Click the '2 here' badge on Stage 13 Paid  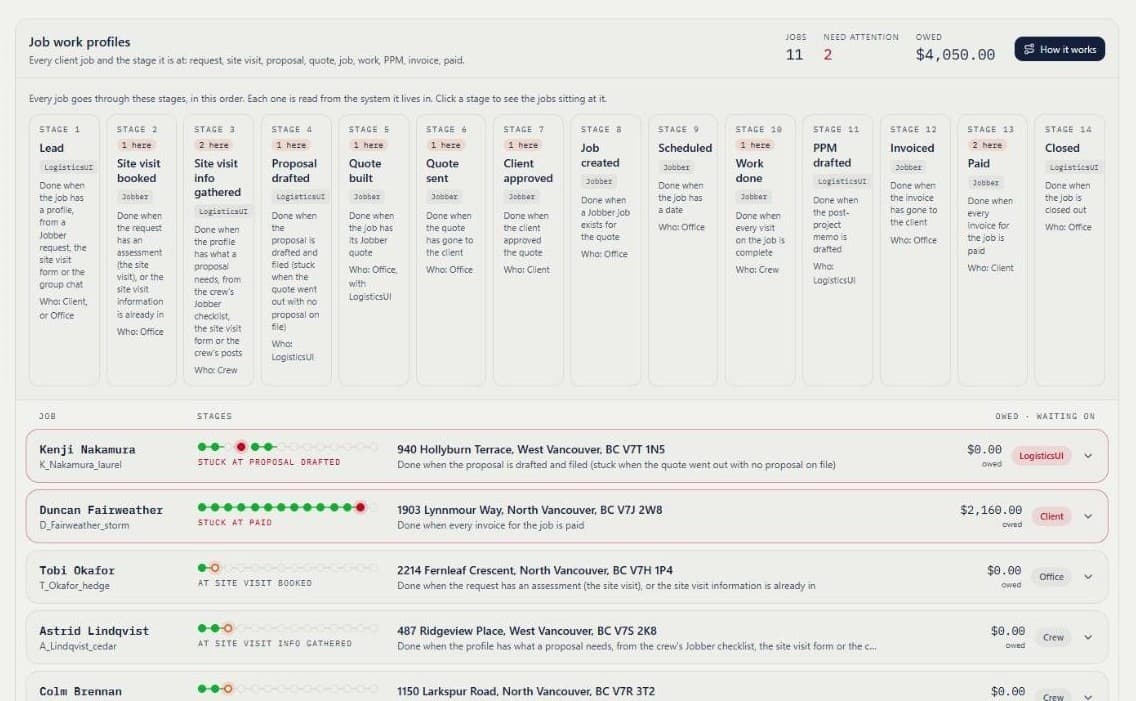[987, 145]
